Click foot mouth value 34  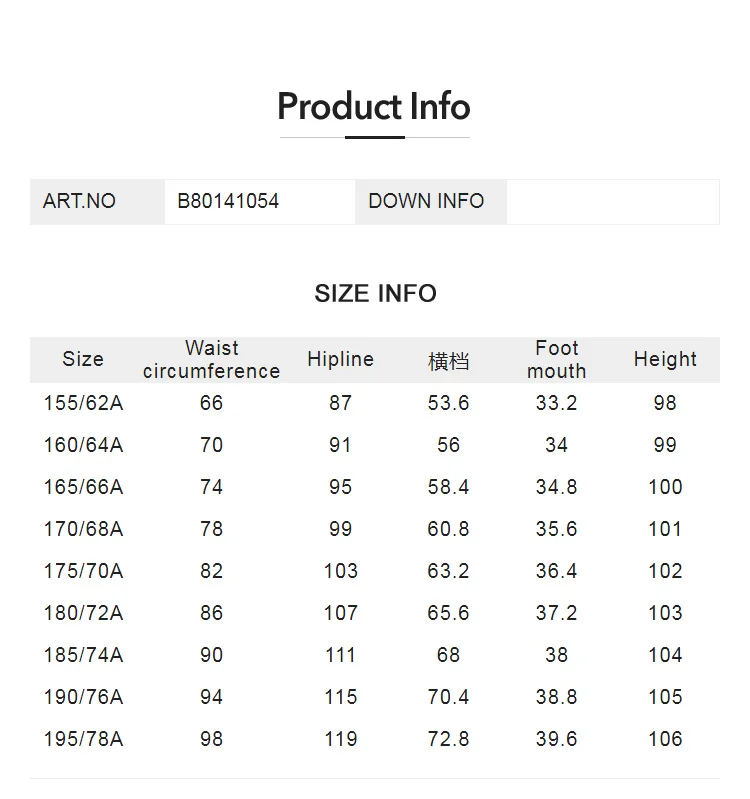556,445
